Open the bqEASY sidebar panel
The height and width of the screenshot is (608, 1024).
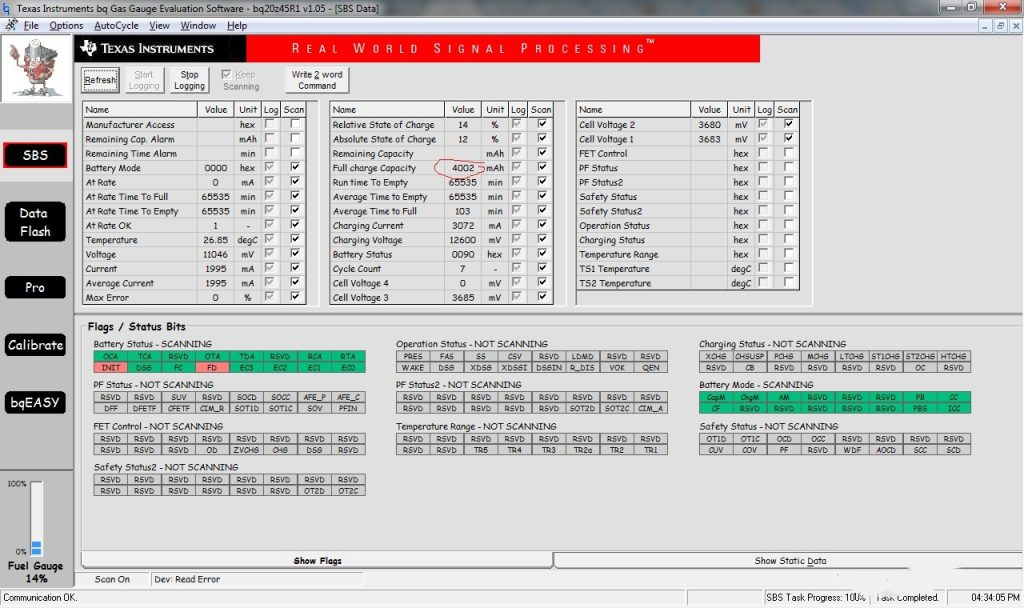[35, 402]
